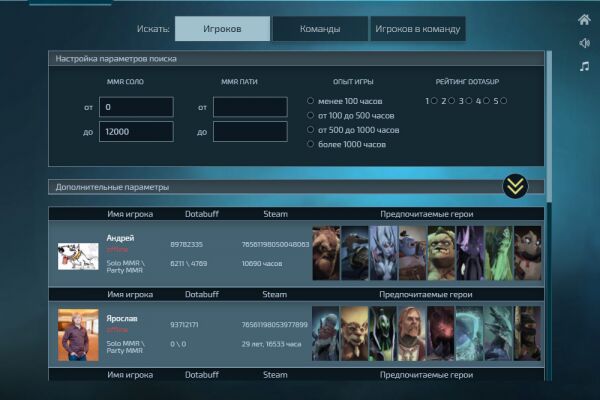600x400 pixels.
Task: Open the 'Игроков в команду' tab
Action: (x=418, y=29)
